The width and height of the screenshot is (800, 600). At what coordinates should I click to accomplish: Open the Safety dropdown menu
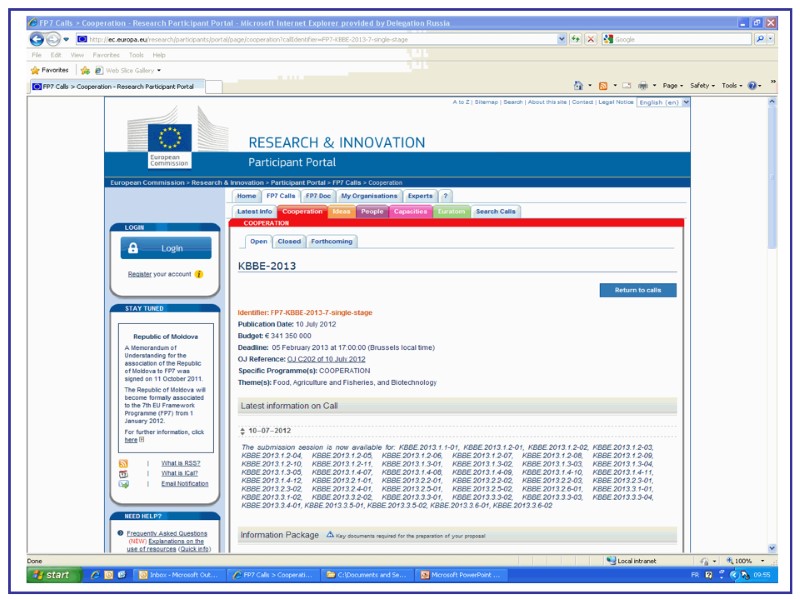click(703, 86)
